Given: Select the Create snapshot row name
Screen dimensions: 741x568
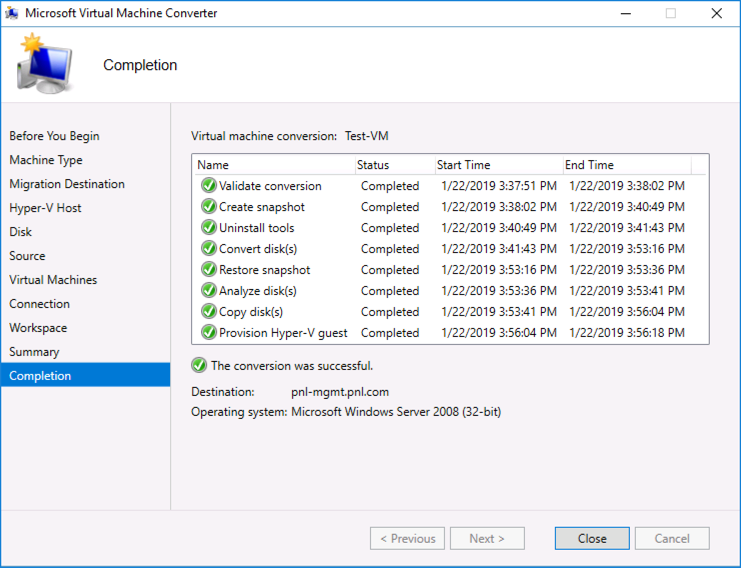Looking at the screenshot, I should pyautogui.click(x=262, y=207).
